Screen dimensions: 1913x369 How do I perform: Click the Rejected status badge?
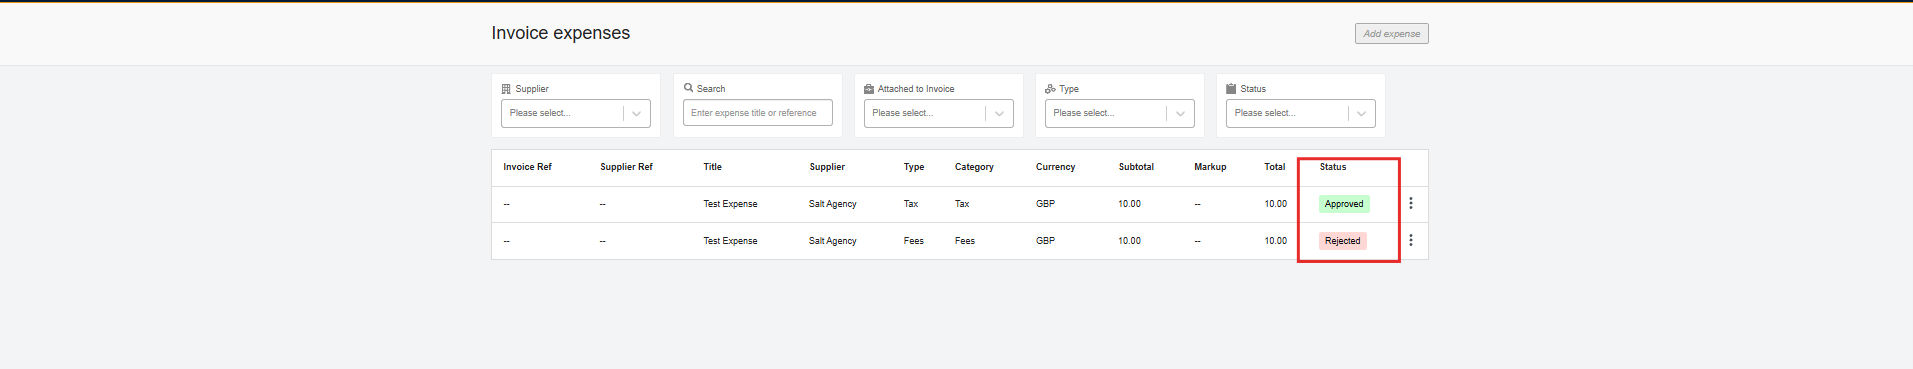tap(1342, 241)
